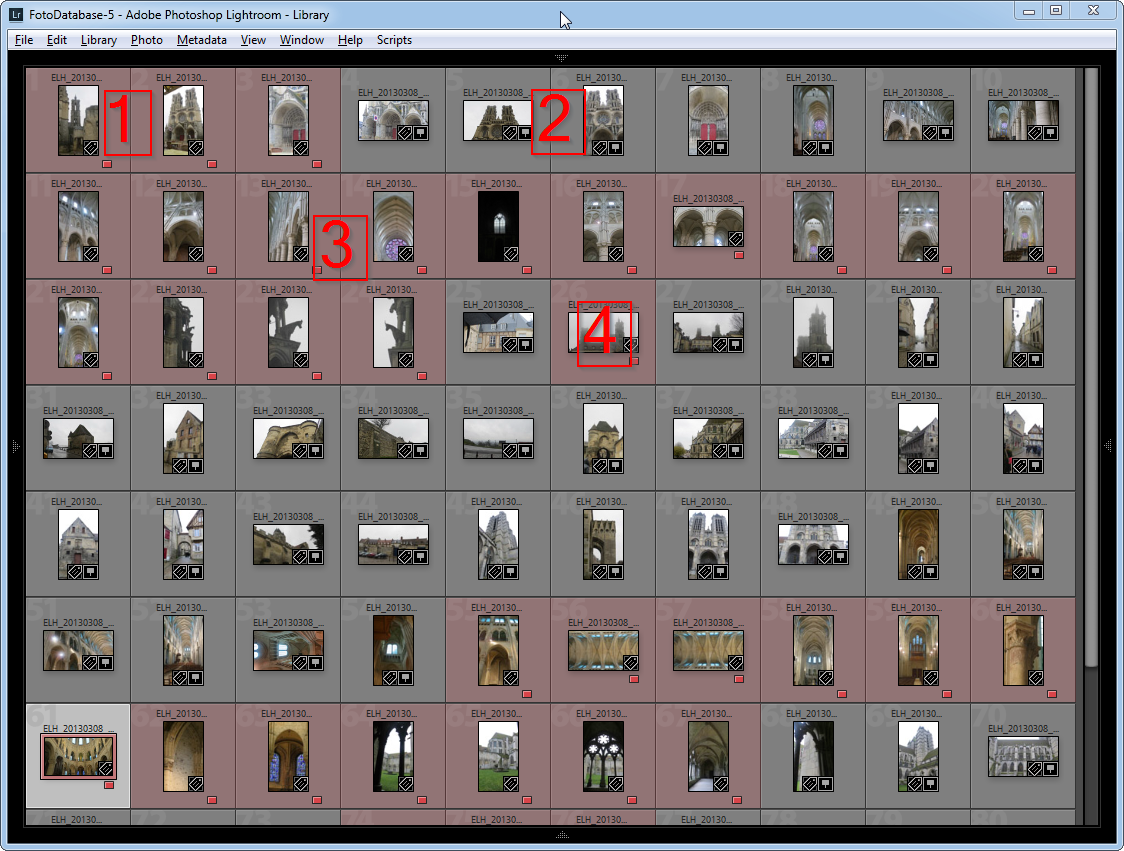Click the map location badge on photo 38

(841, 451)
